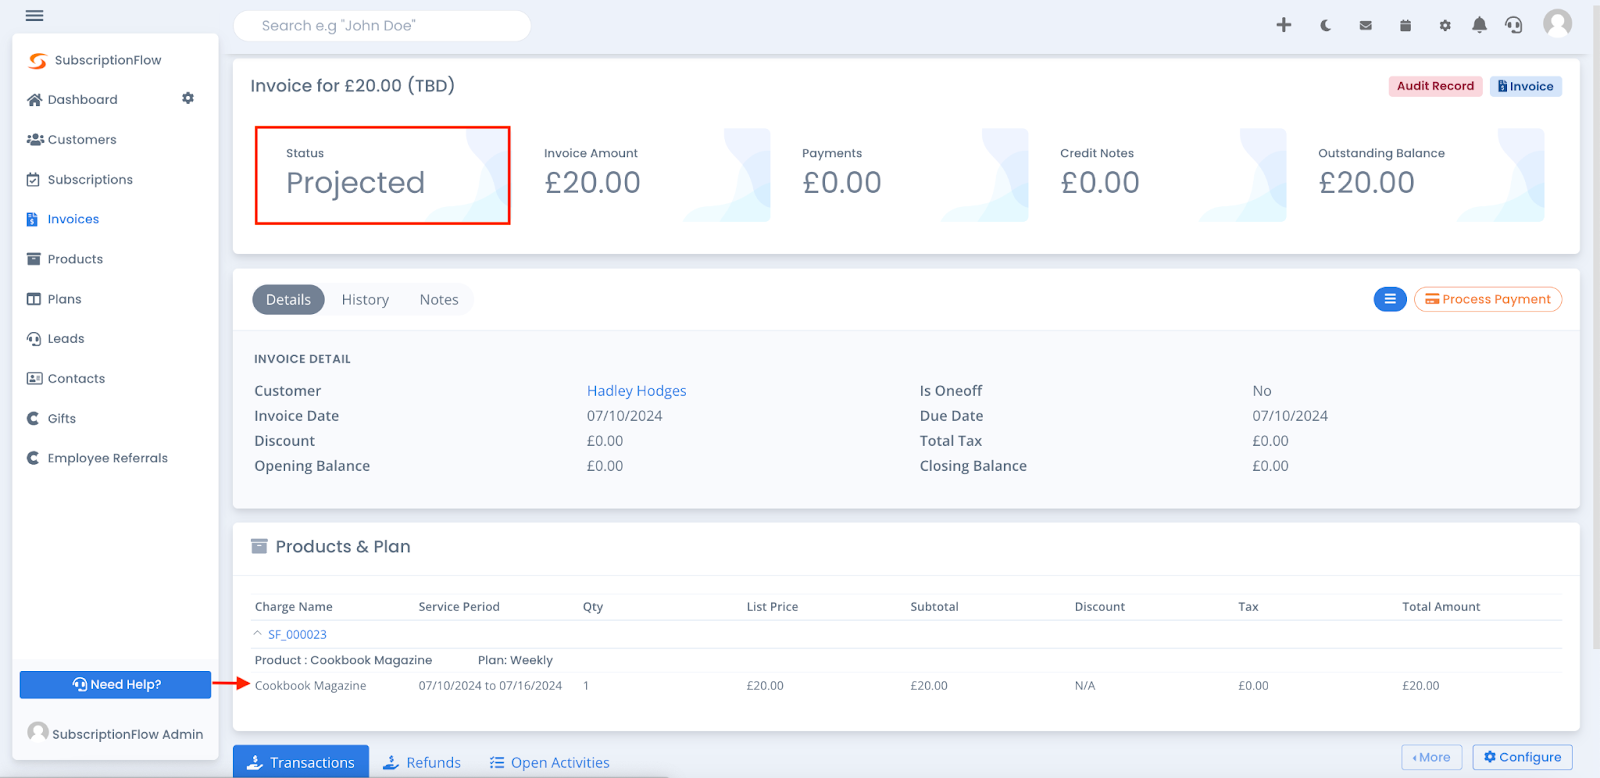Click the More button

(x=1432, y=757)
